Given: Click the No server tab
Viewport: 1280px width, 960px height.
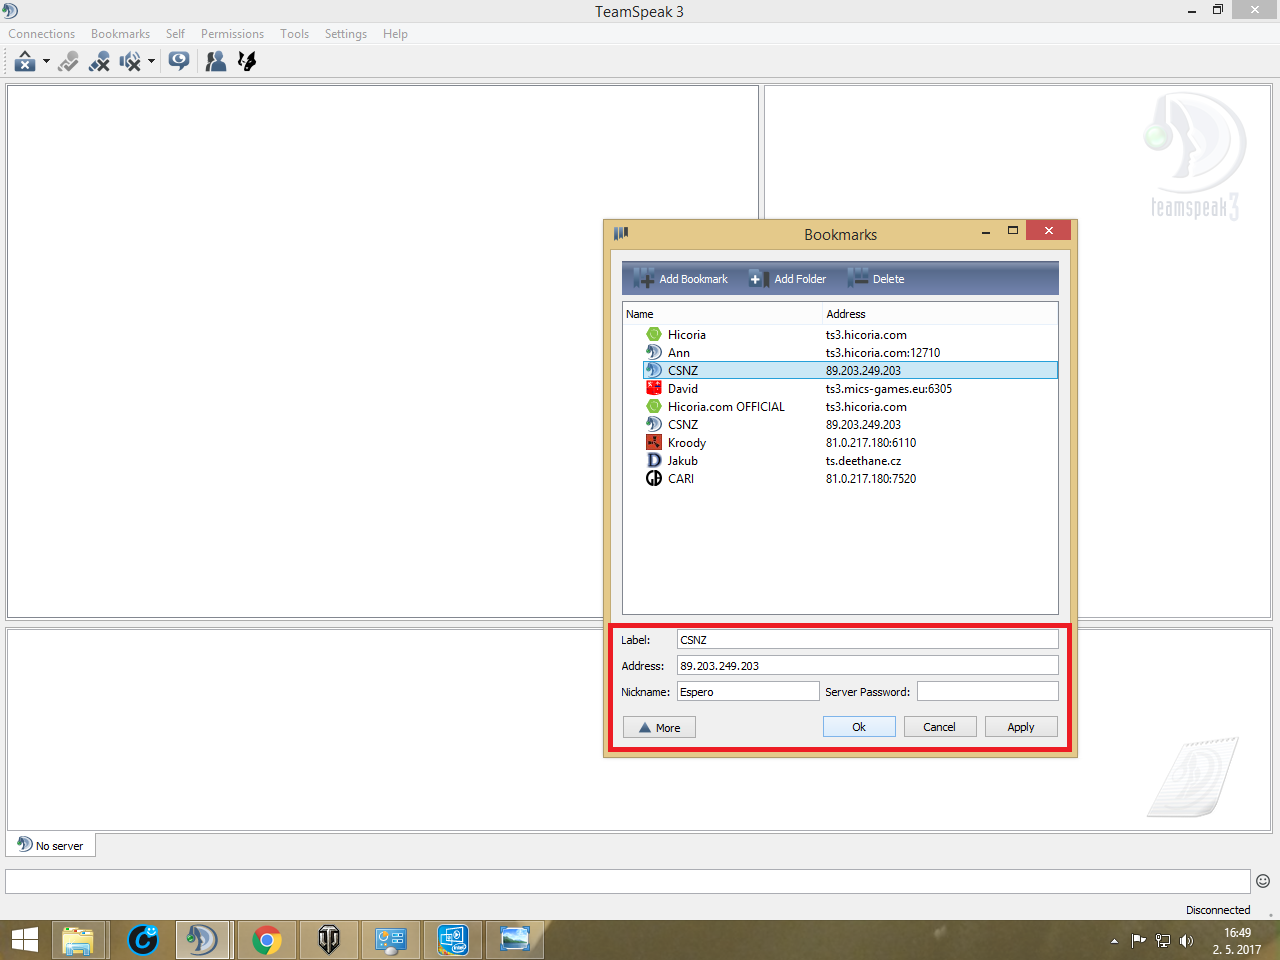Looking at the screenshot, I should [x=51, y=845].
